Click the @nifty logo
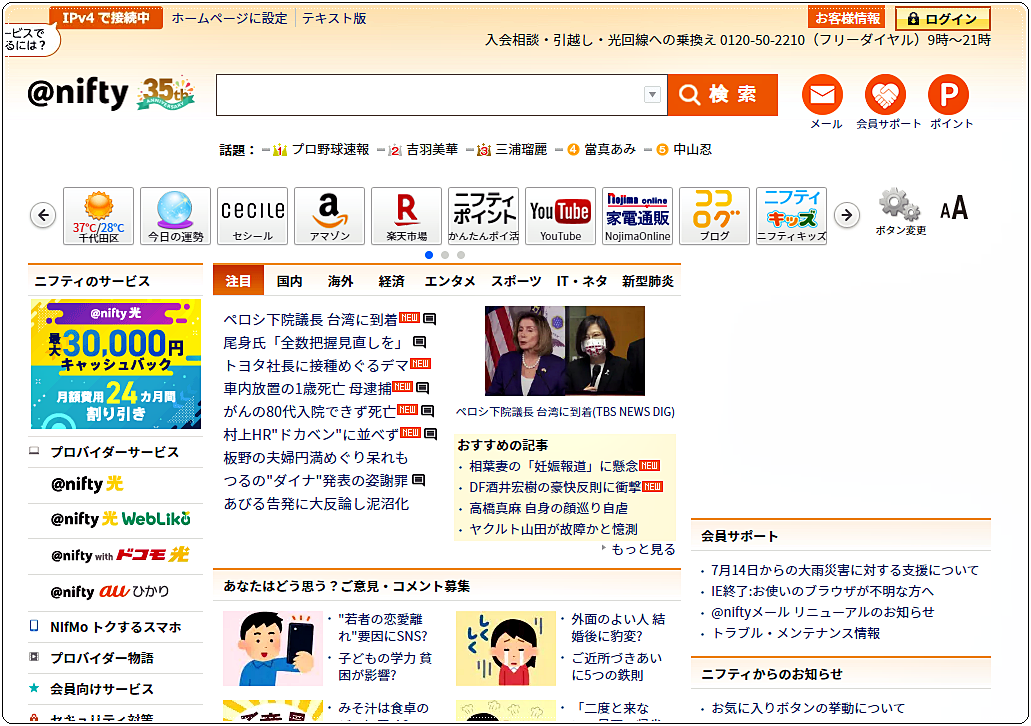 pyautogui.click(x=78, y=93)
